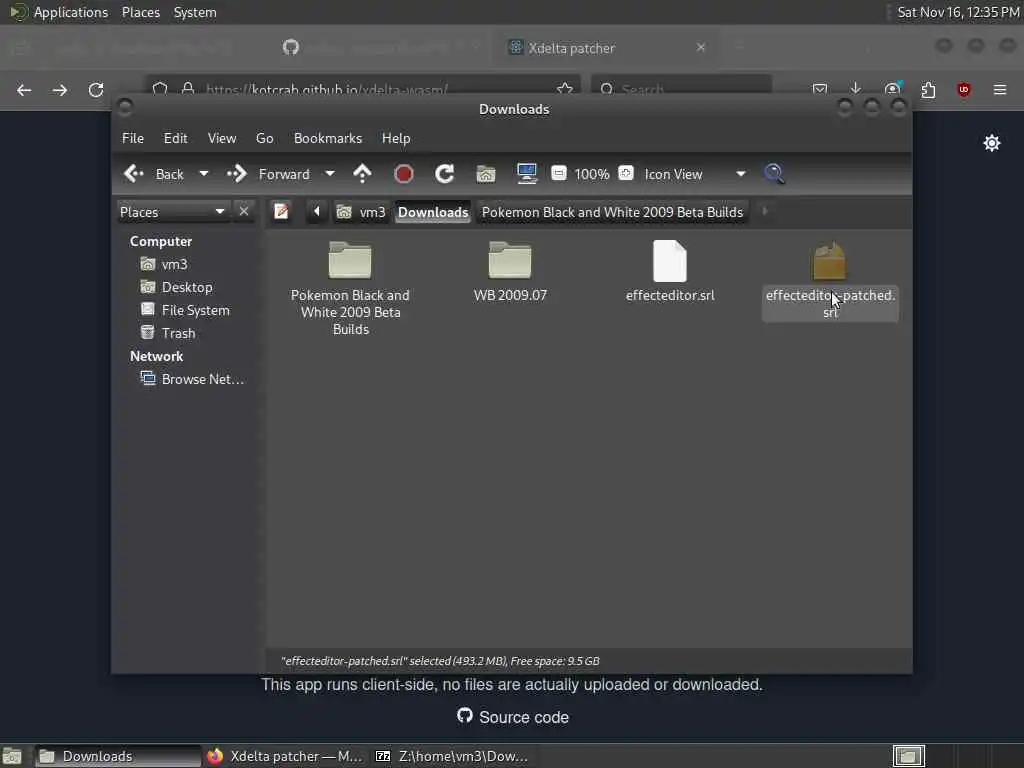This screenshot has width=1024, height=768.
Task: Open the Computer icon in toolbar
Action: click(526, 174)
